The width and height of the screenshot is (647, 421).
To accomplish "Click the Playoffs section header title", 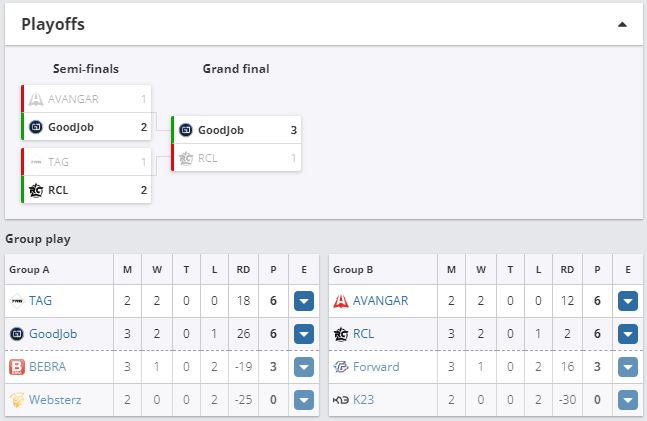I will click(53, 23).
